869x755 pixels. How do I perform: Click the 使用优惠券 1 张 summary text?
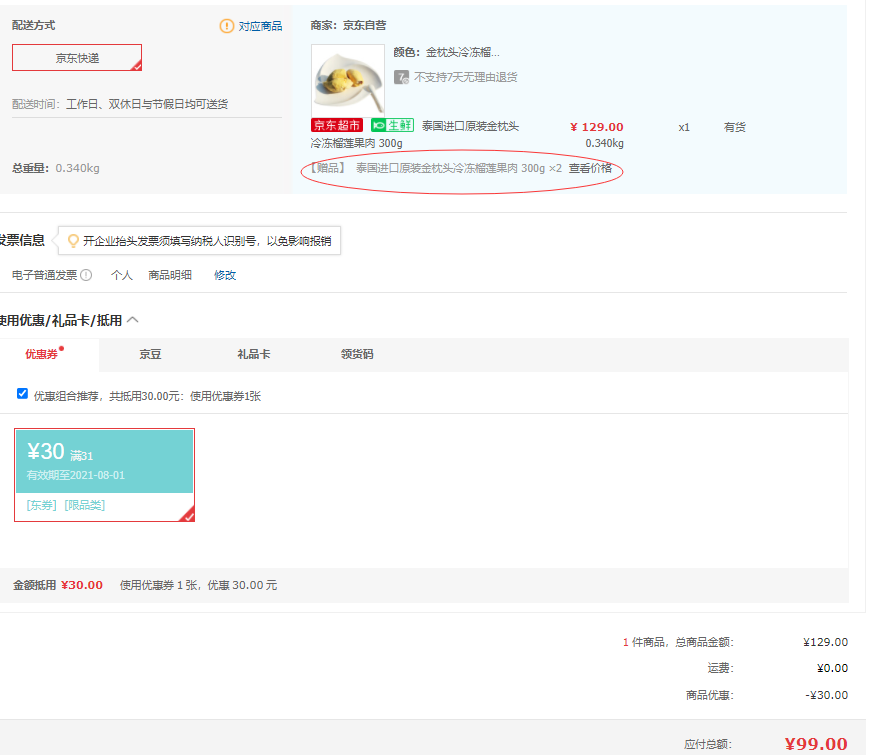click(x=198, y=585)
